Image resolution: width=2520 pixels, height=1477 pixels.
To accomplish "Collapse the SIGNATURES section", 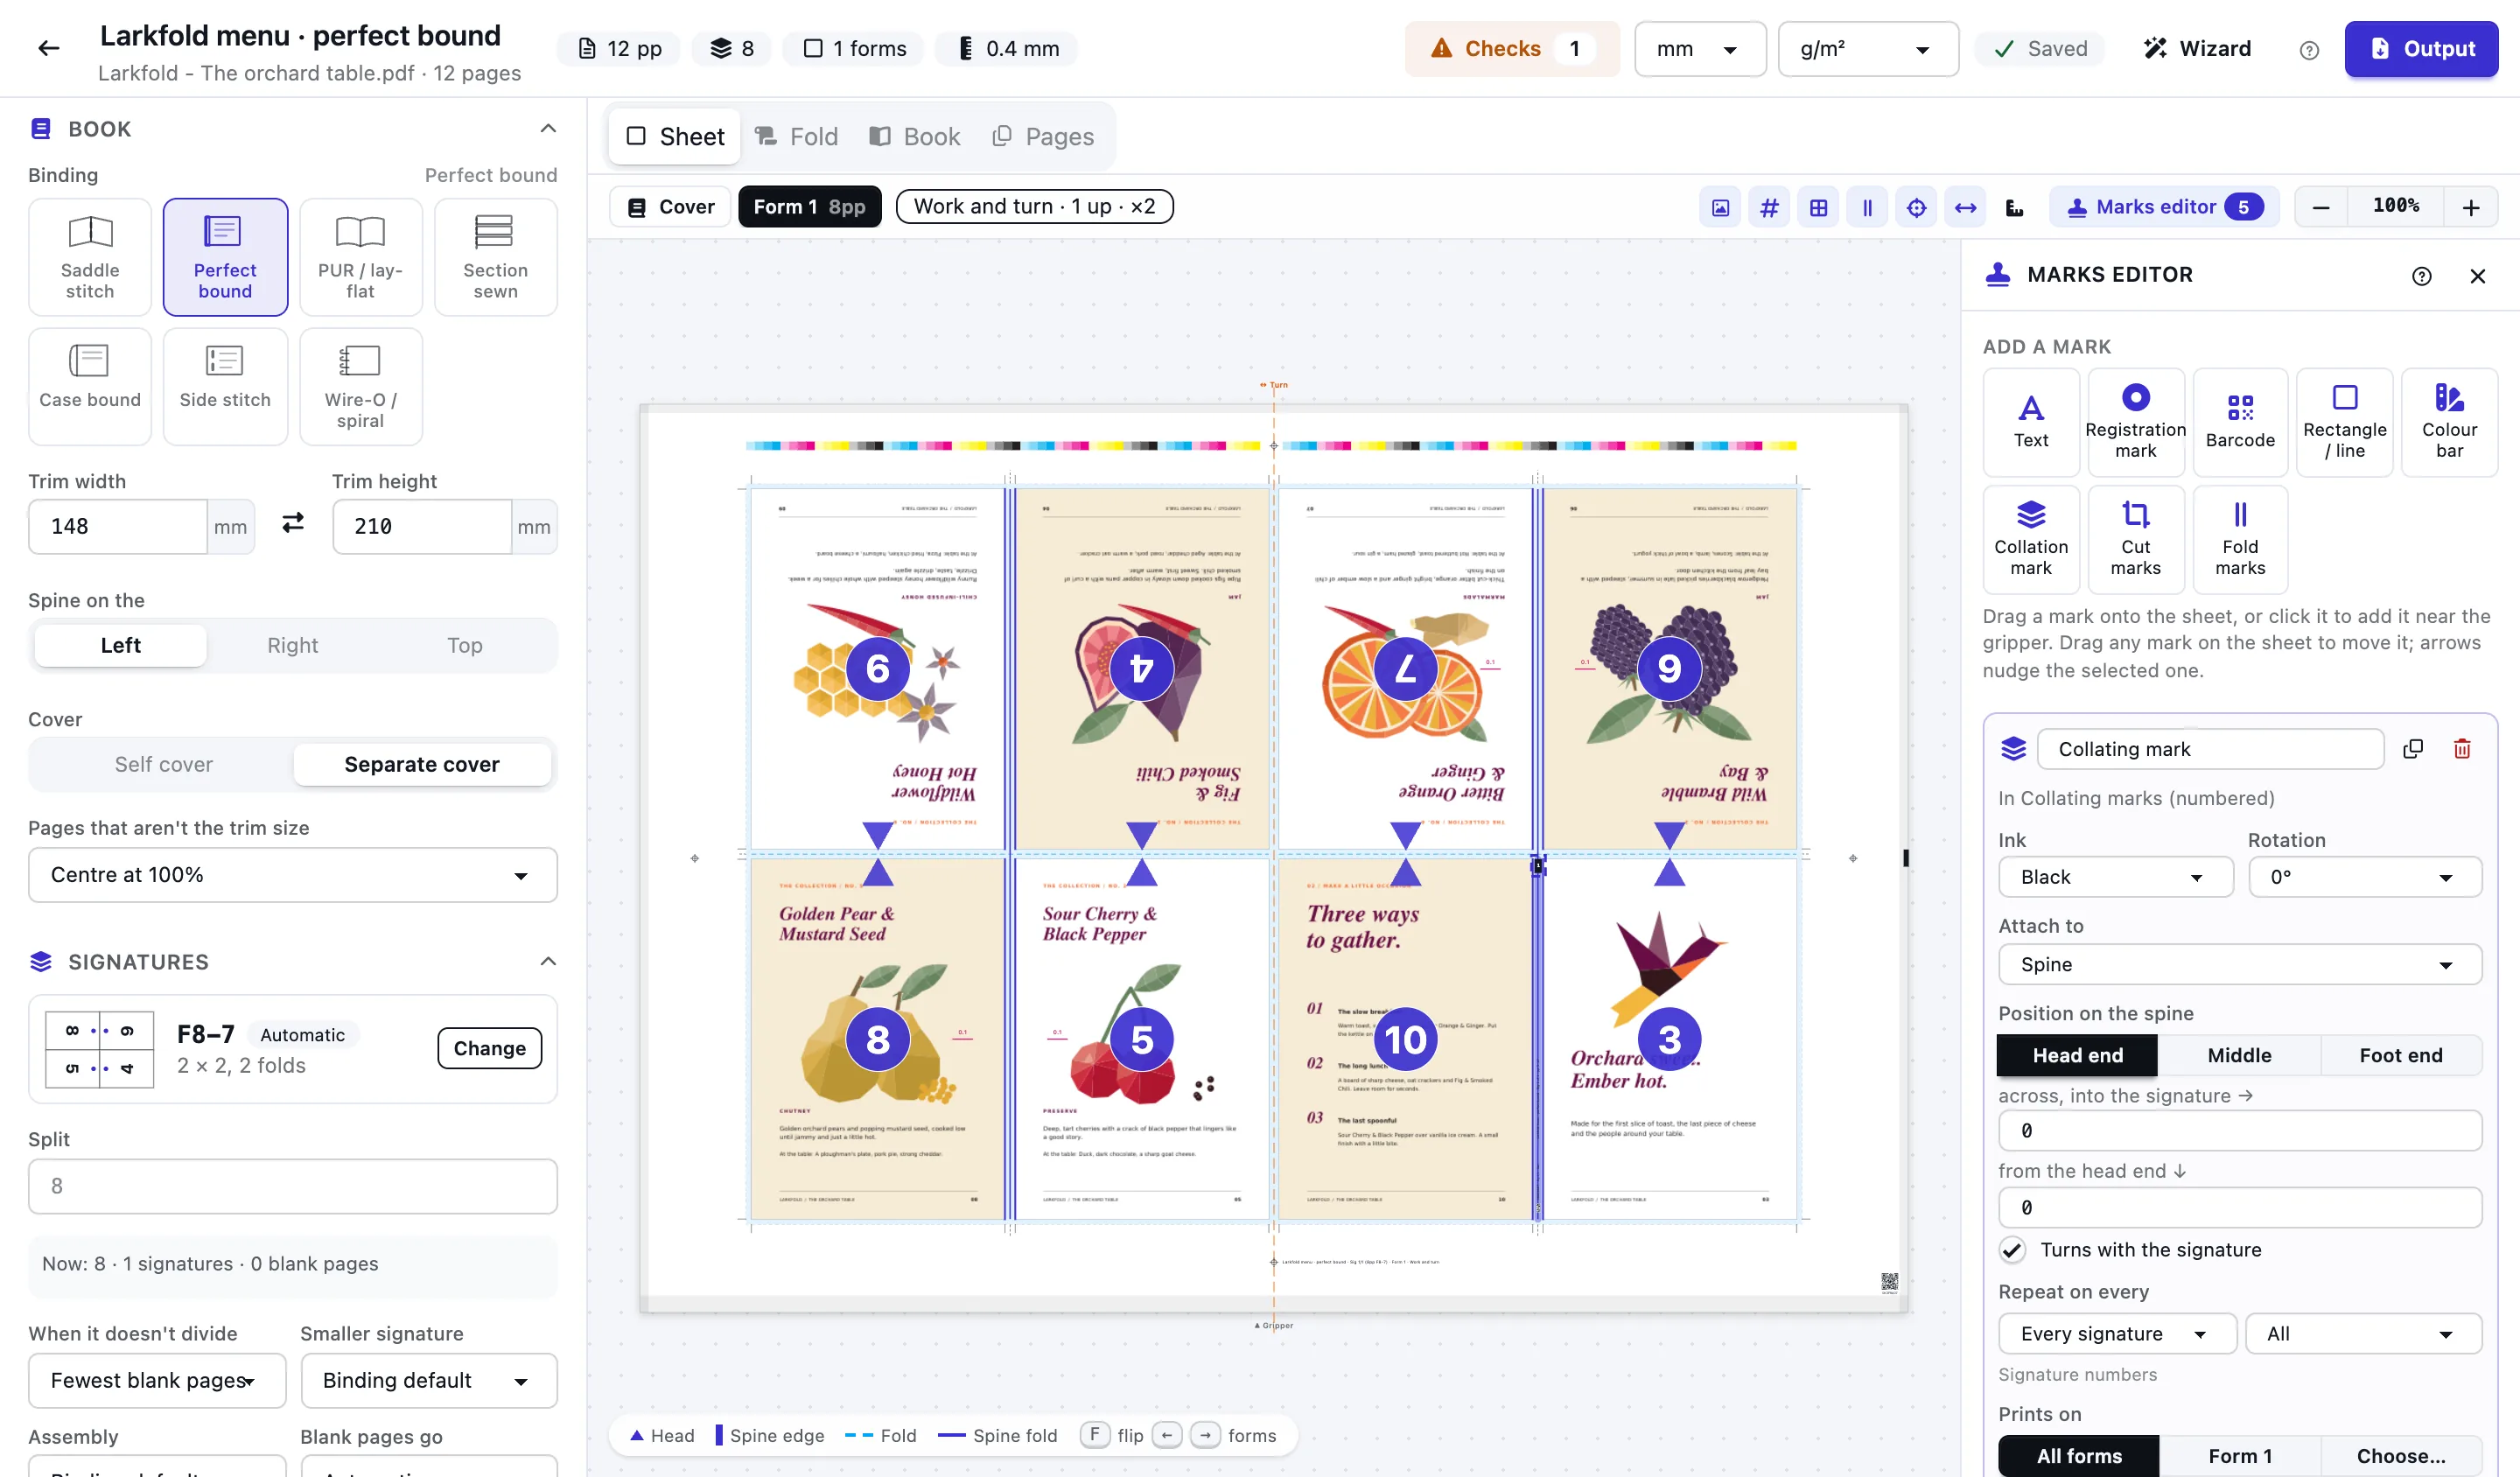I will tap(547, 962).
